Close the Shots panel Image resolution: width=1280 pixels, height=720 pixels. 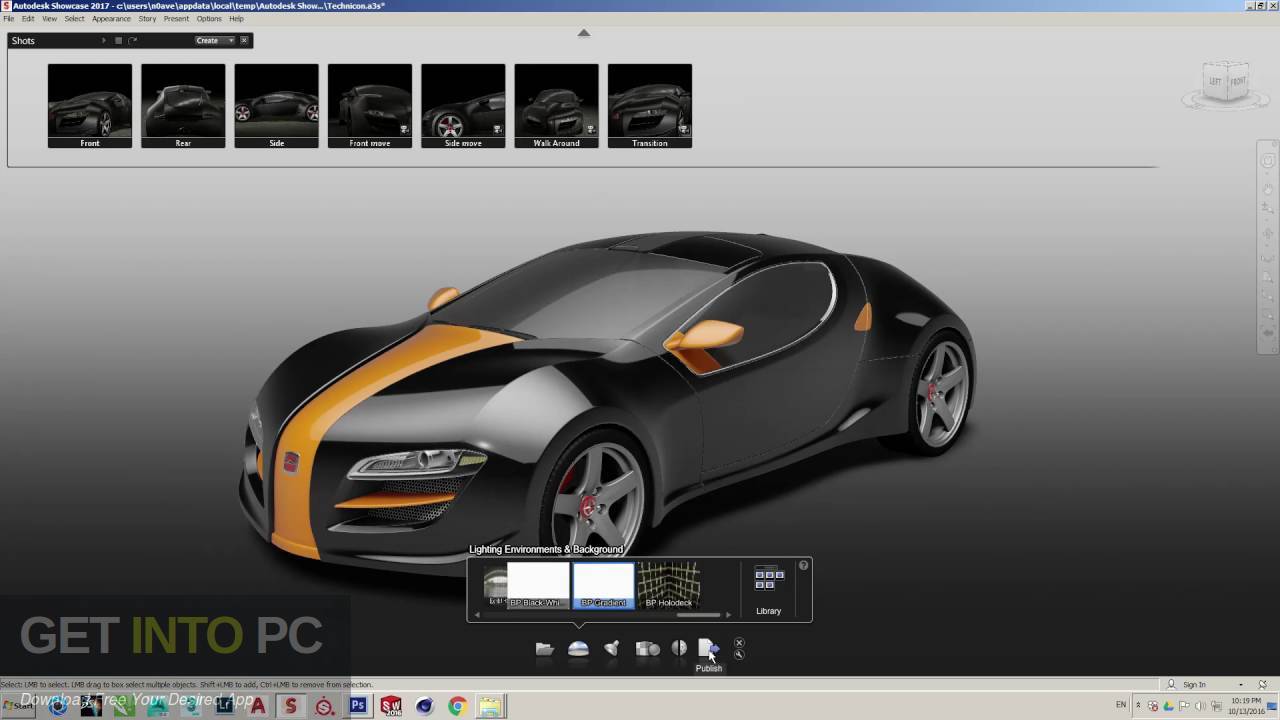pos(244,41)
